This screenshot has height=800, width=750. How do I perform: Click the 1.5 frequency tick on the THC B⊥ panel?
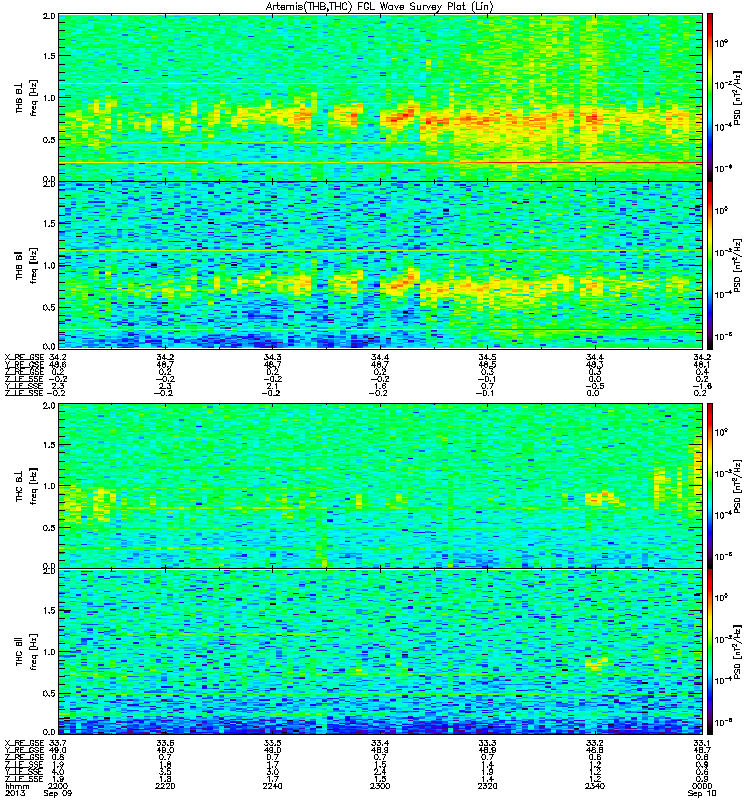pyautogui.click(x=49, y=445)
